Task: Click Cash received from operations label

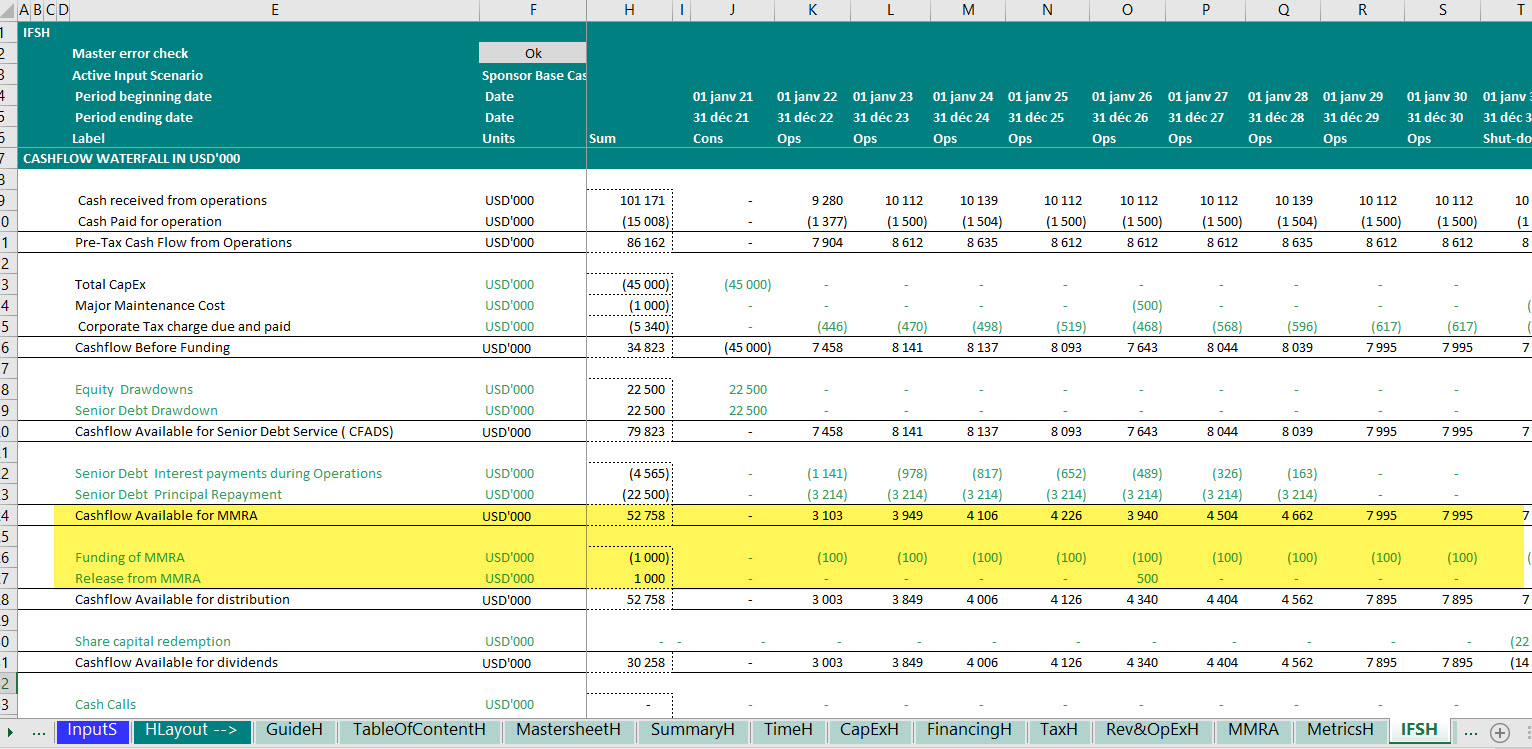Action: [x=172, y=200]
